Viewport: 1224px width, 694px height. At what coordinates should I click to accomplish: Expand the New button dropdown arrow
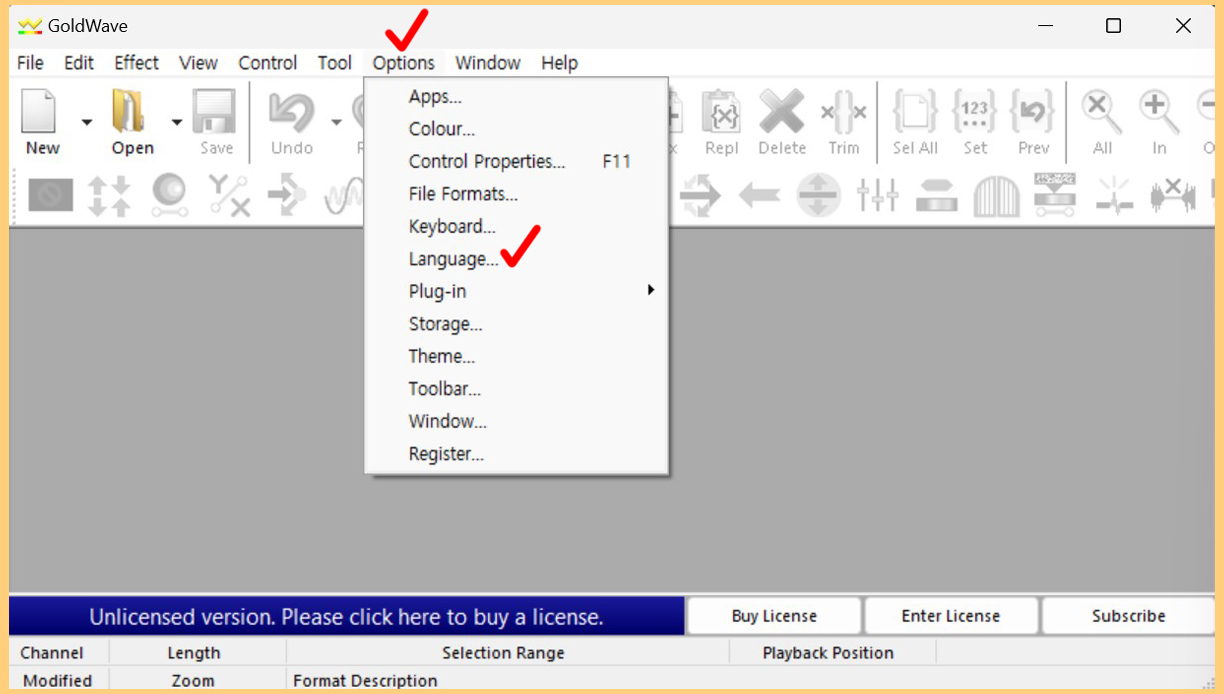(x=86, y=122)
